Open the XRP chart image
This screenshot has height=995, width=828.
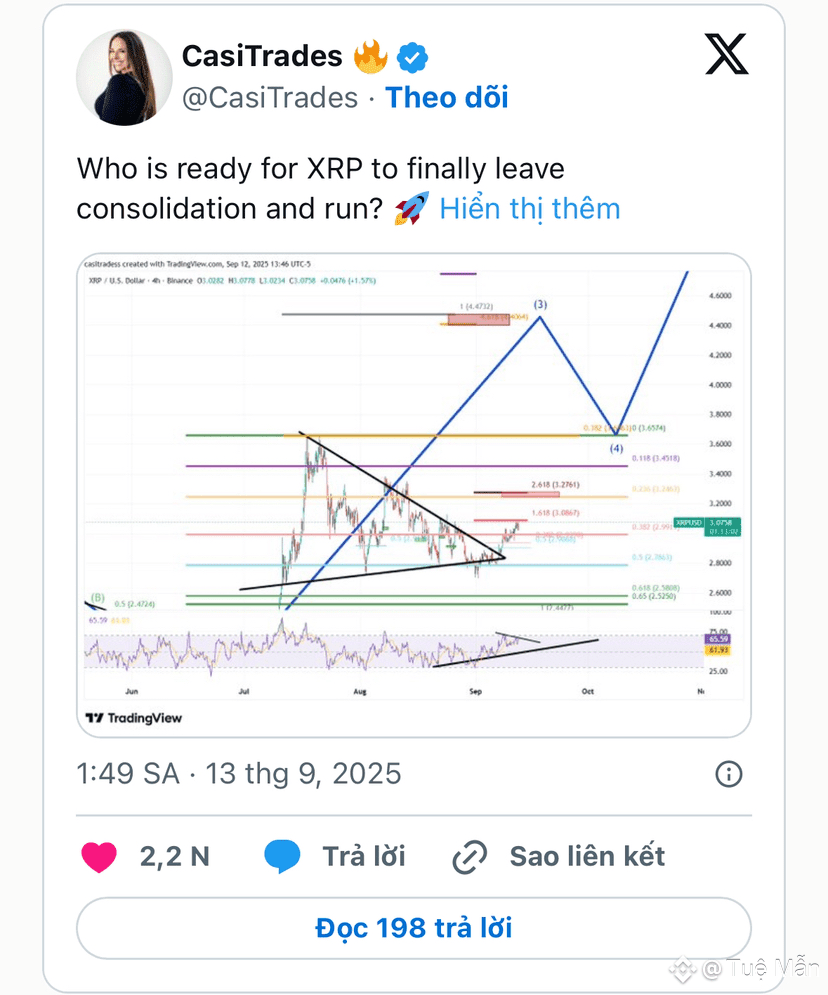(x=414, y=495)
